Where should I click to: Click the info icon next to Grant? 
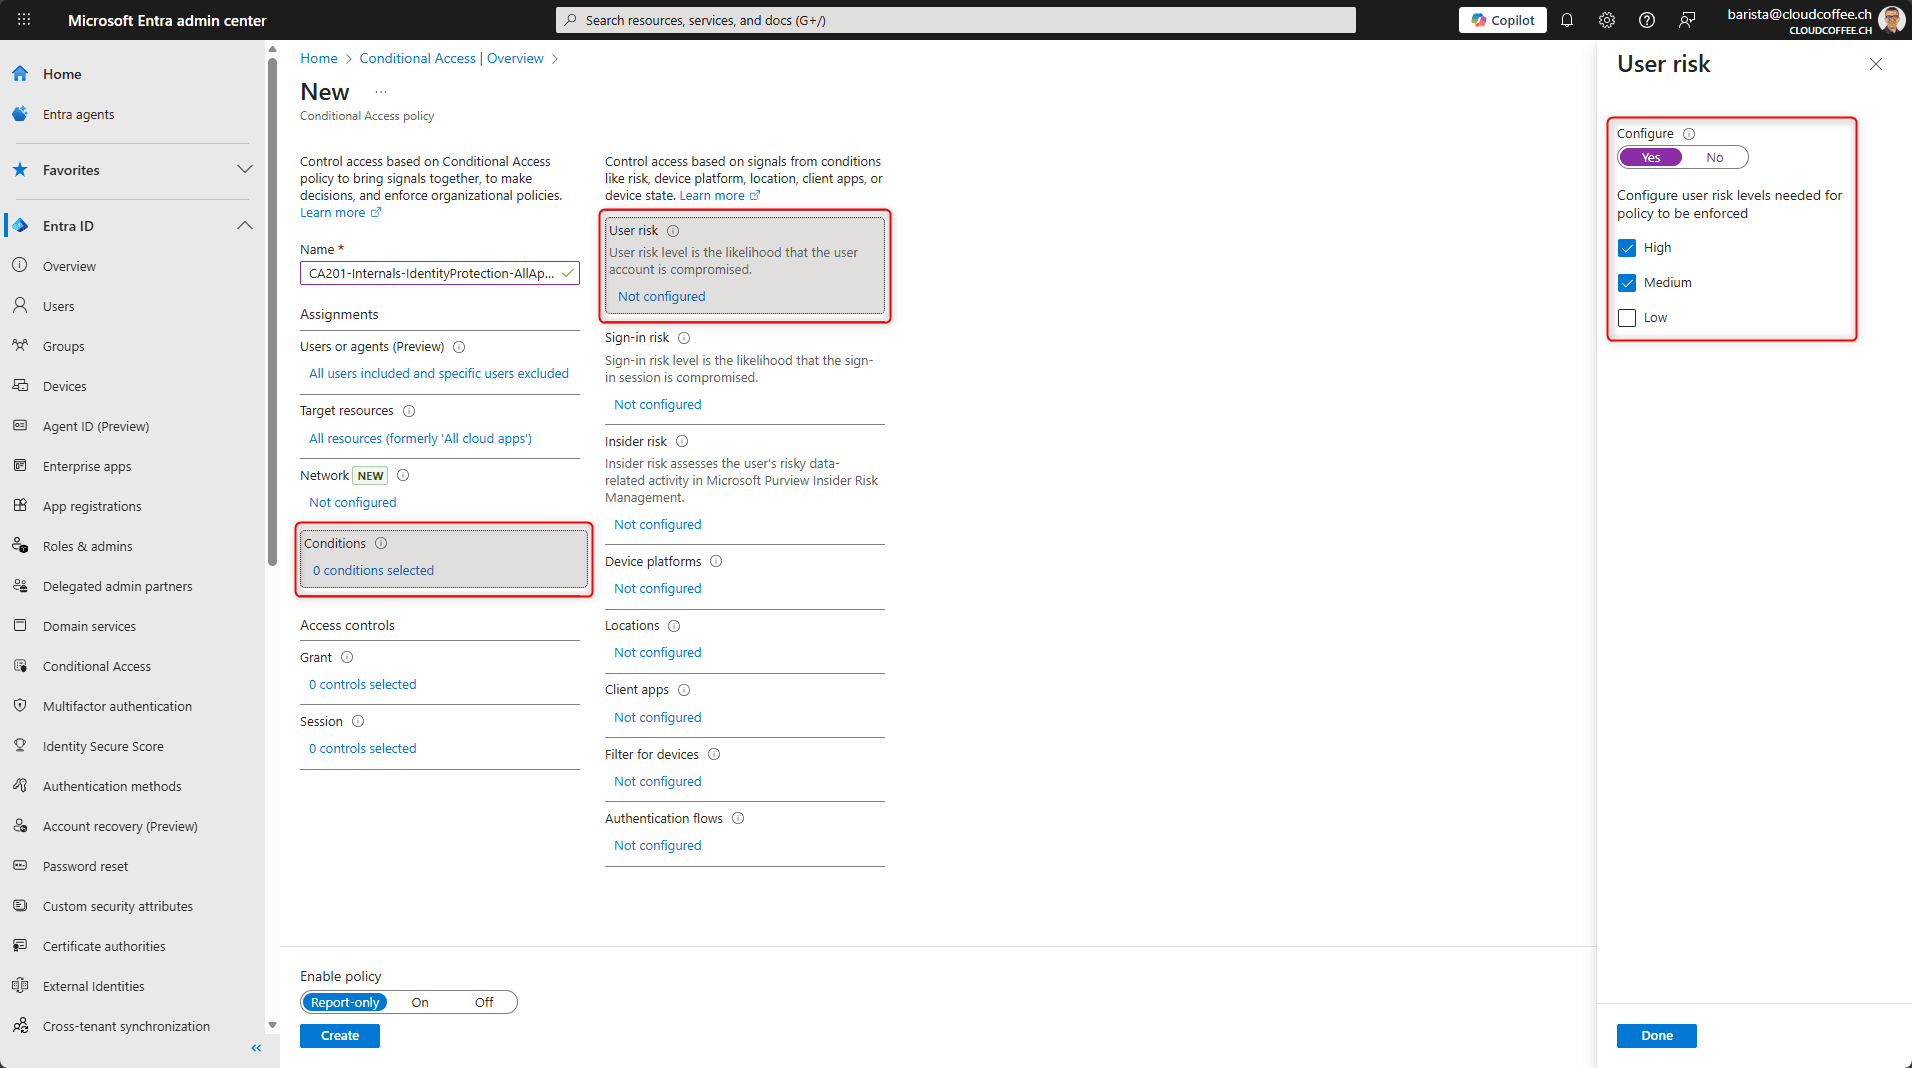pyautogui.click(x=347, y=658)
